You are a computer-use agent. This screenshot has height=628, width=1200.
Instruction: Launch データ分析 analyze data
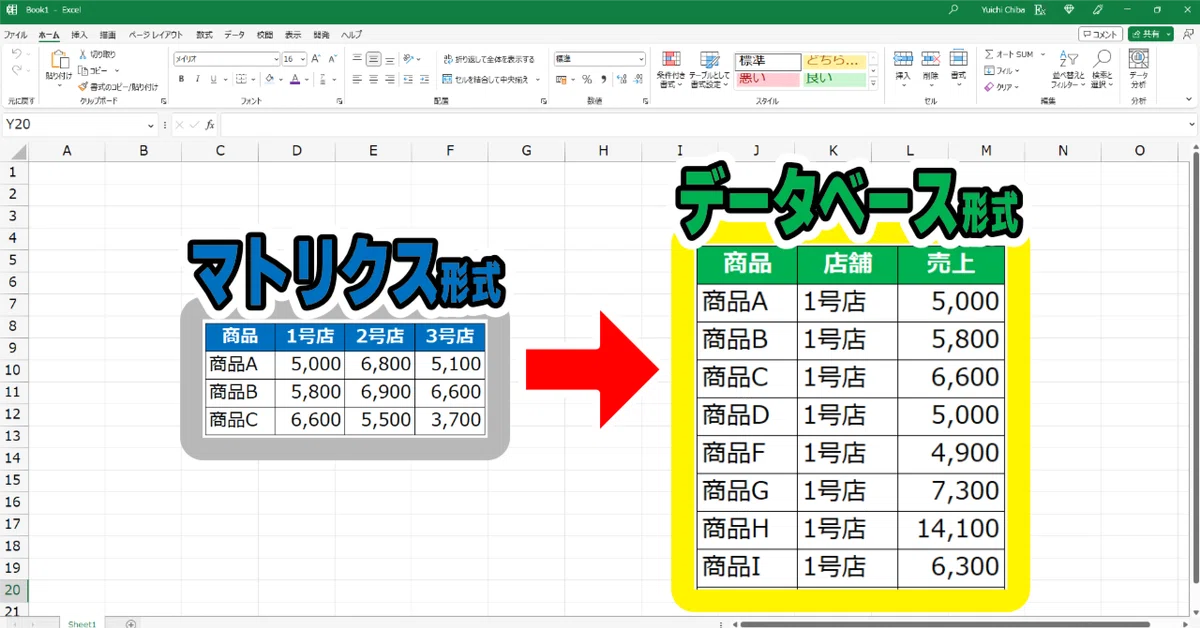pyautogui.click(x=1138, y=66)
